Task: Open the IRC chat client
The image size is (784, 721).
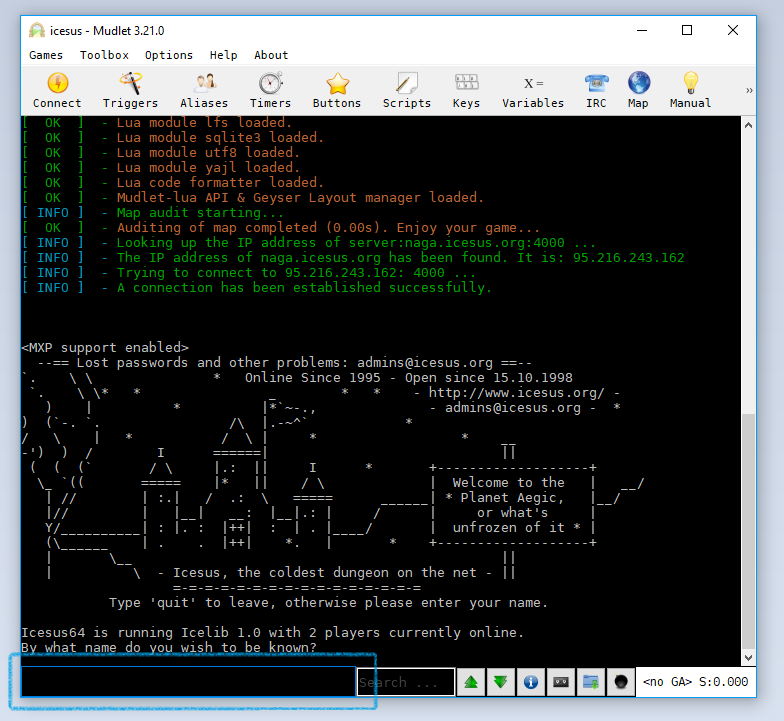Action: pyautogui.click(x=596, y=90)
